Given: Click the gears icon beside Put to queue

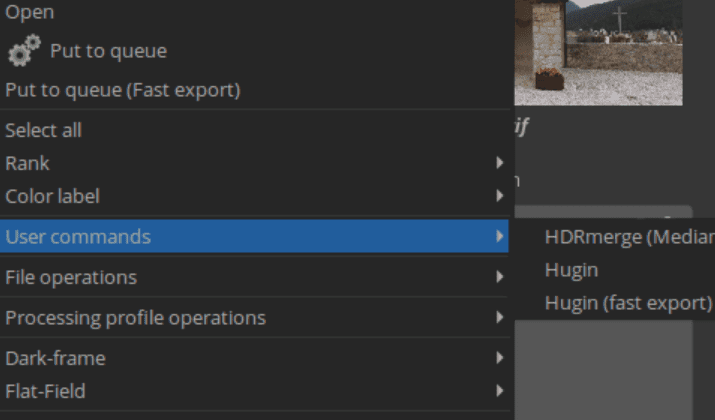Looking at the screenshot, I should click(24, 50).
